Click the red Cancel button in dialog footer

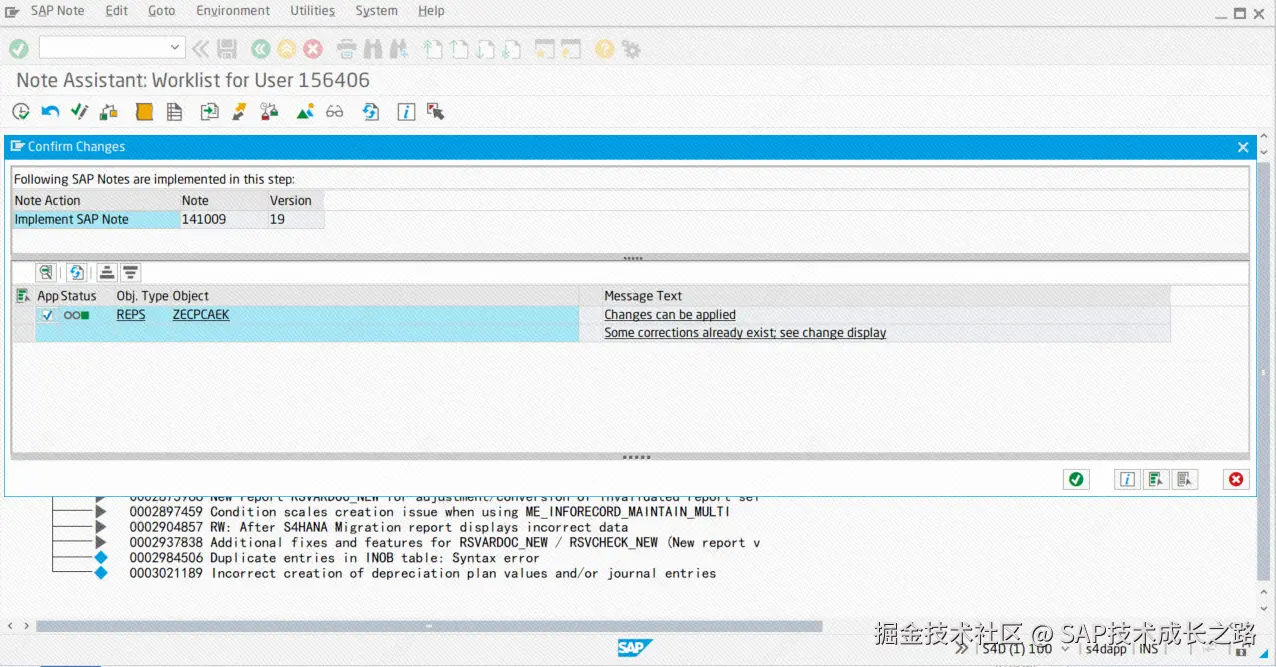(1236, 479)
